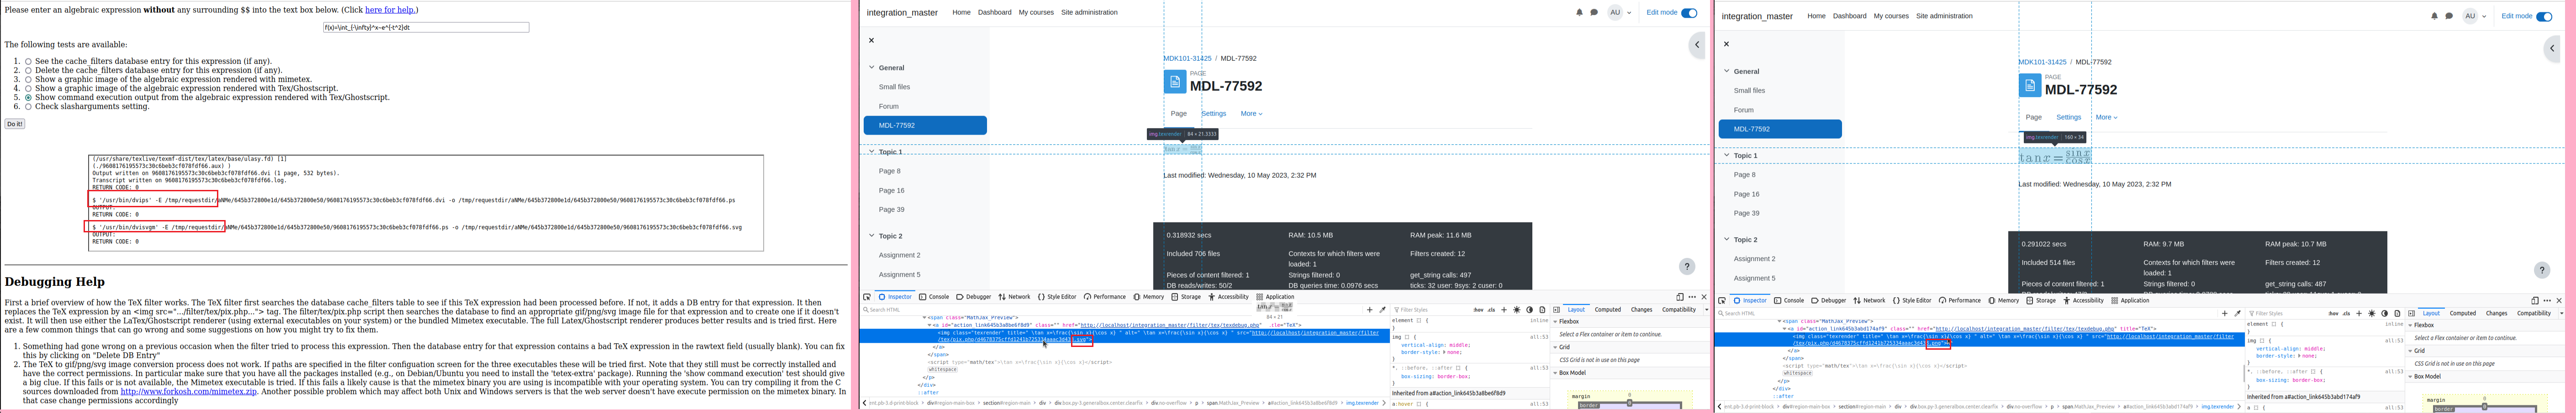2576x420 pixels.
Task: Click the 'Do it!' button
Action: point(15,124)
